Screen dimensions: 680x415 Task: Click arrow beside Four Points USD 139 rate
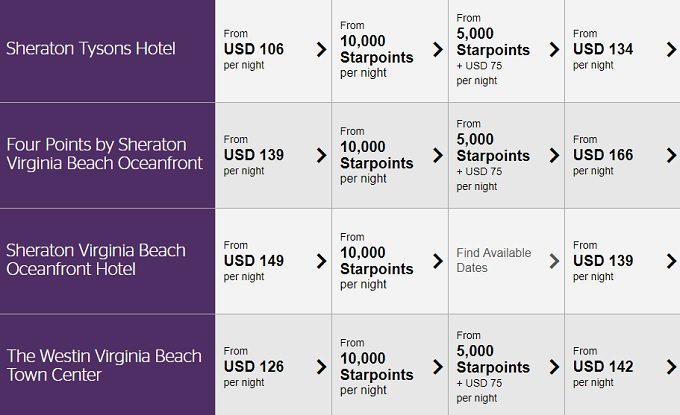(x=321, y=155)
